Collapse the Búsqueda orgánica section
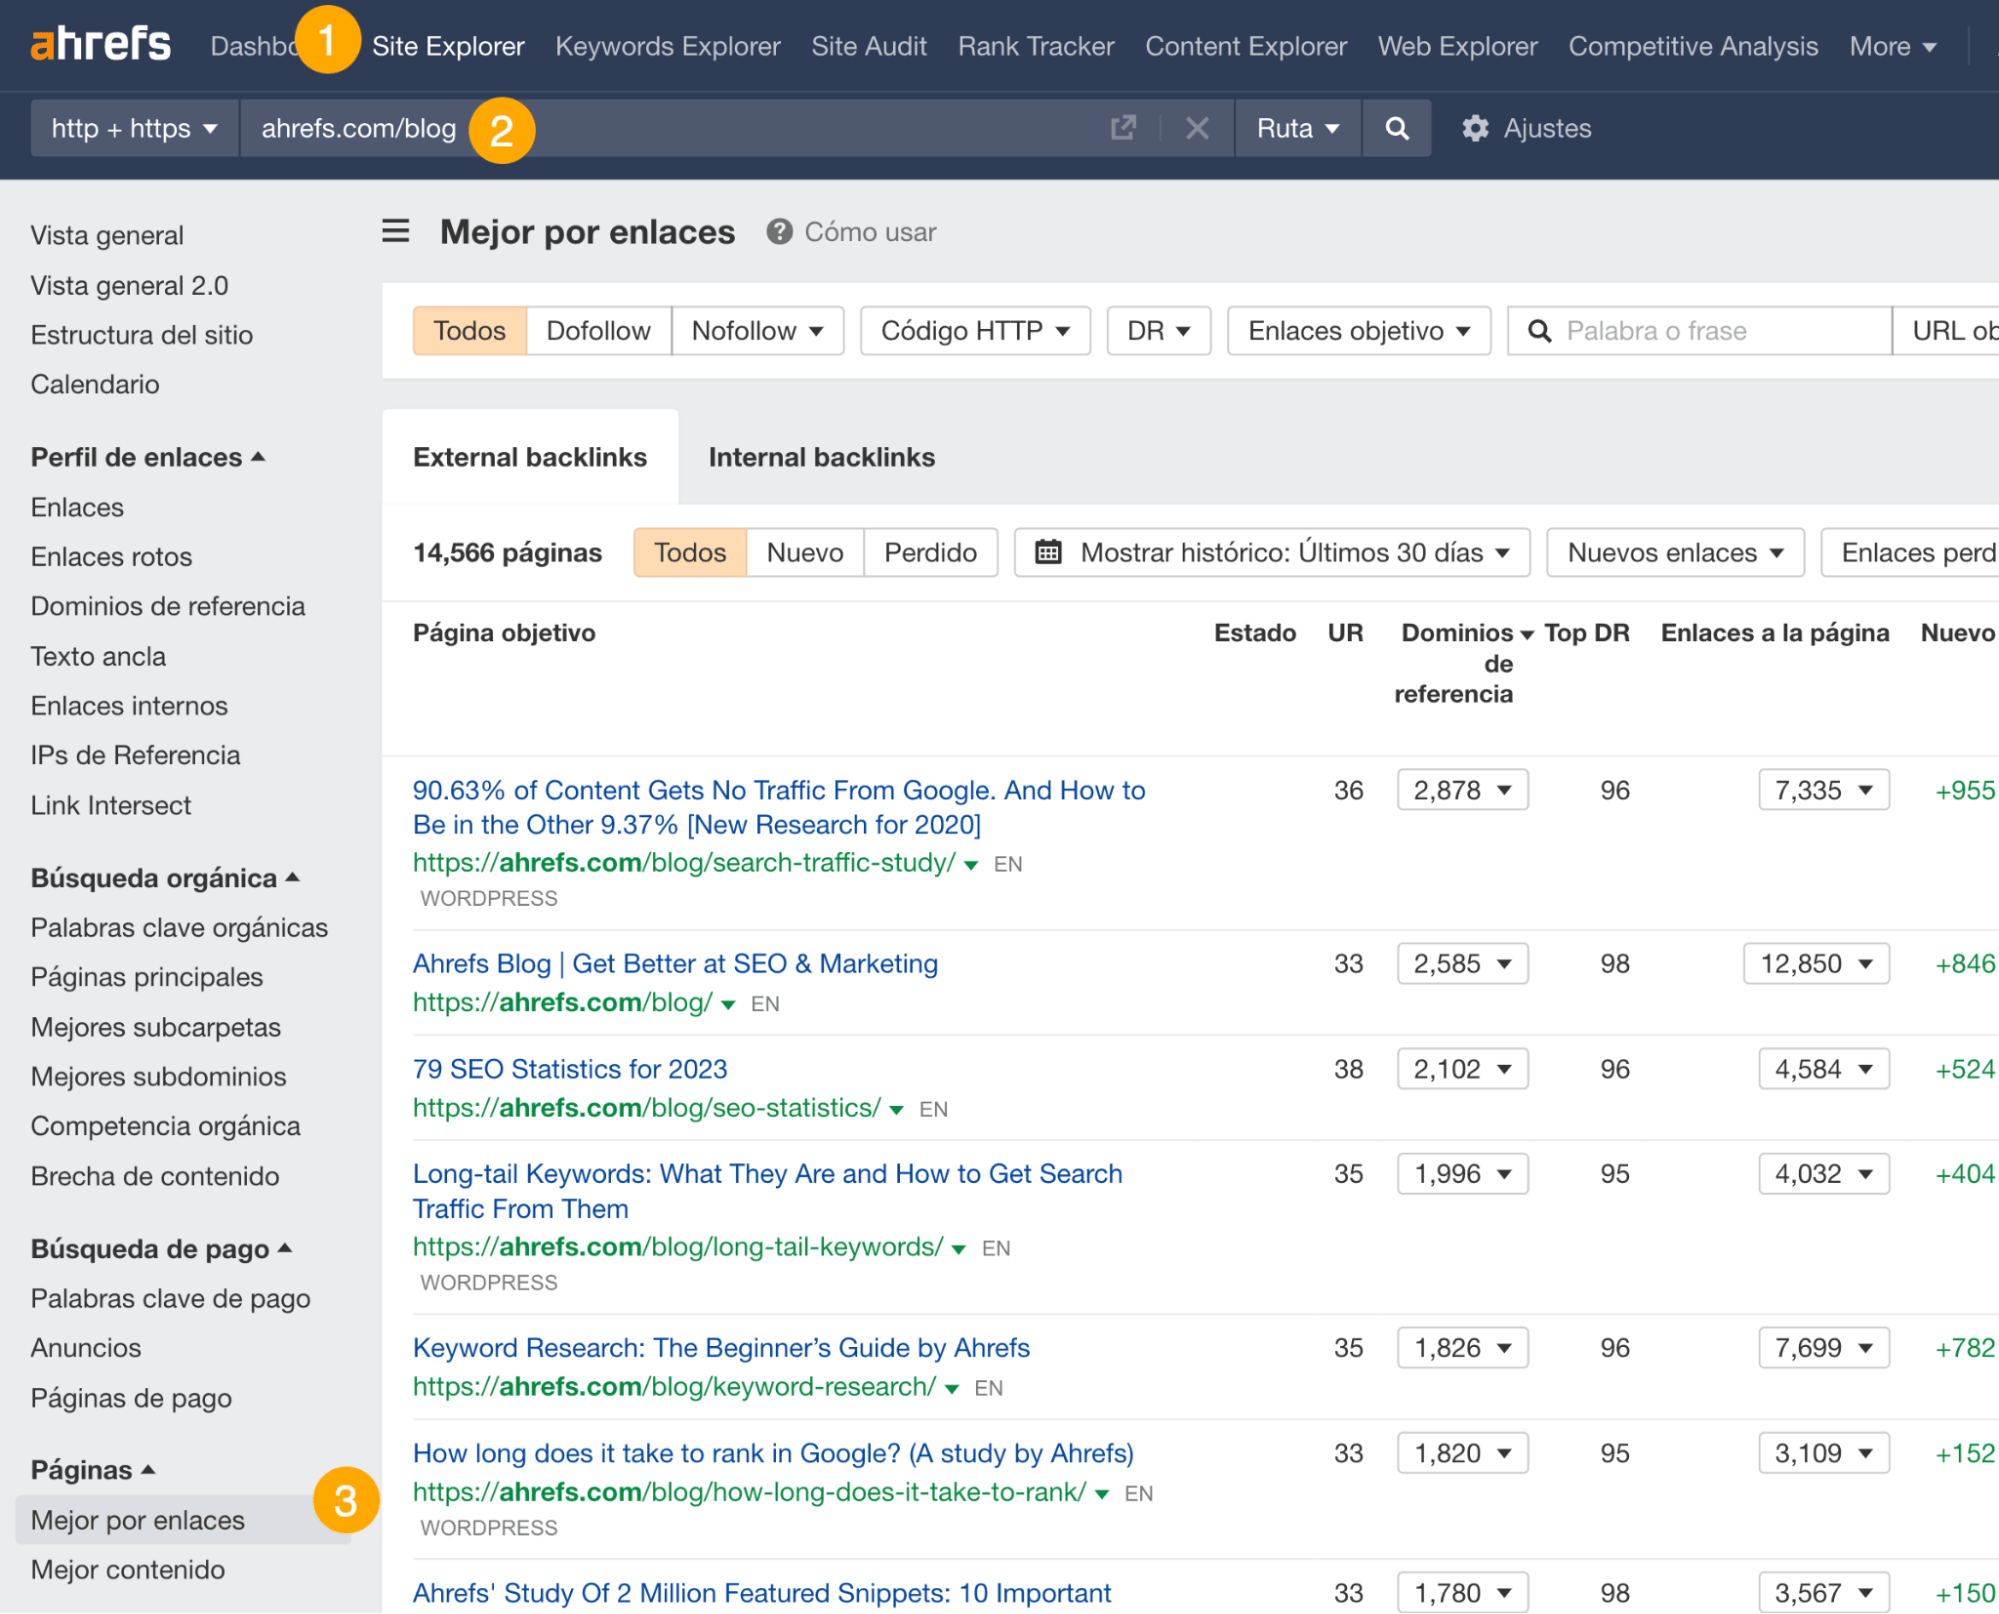 tap(292, 877)
